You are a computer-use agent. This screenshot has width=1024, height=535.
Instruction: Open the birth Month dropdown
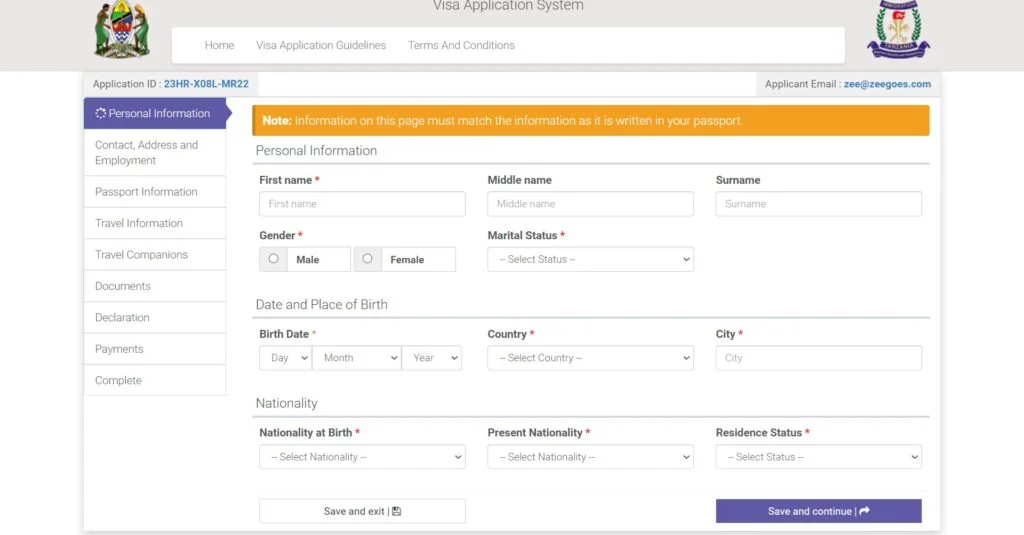tap(356, 358)
